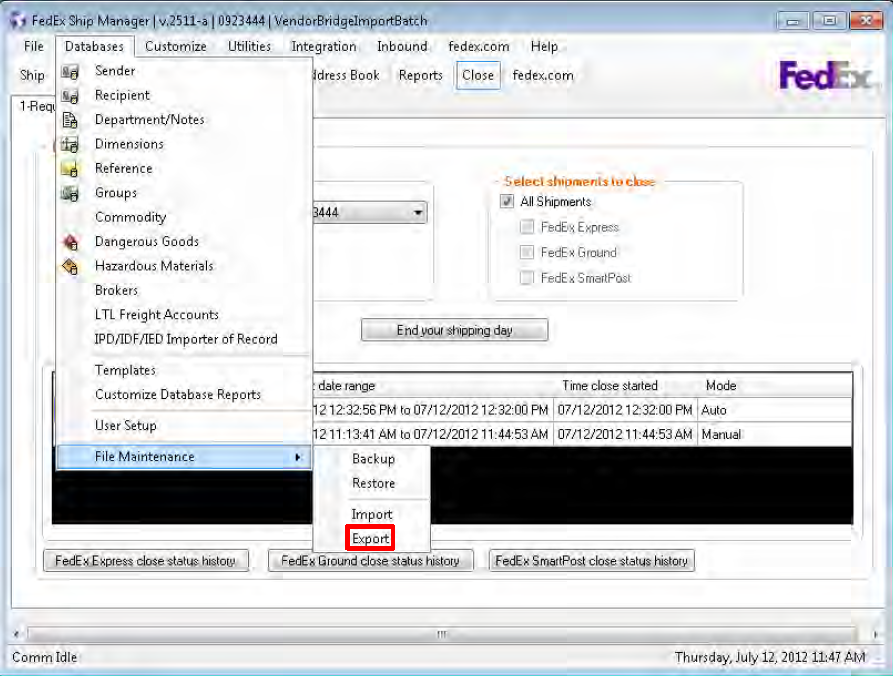Click the Sender database icon
The height and width of the screenshot is (676, 893).
(69, 72)
